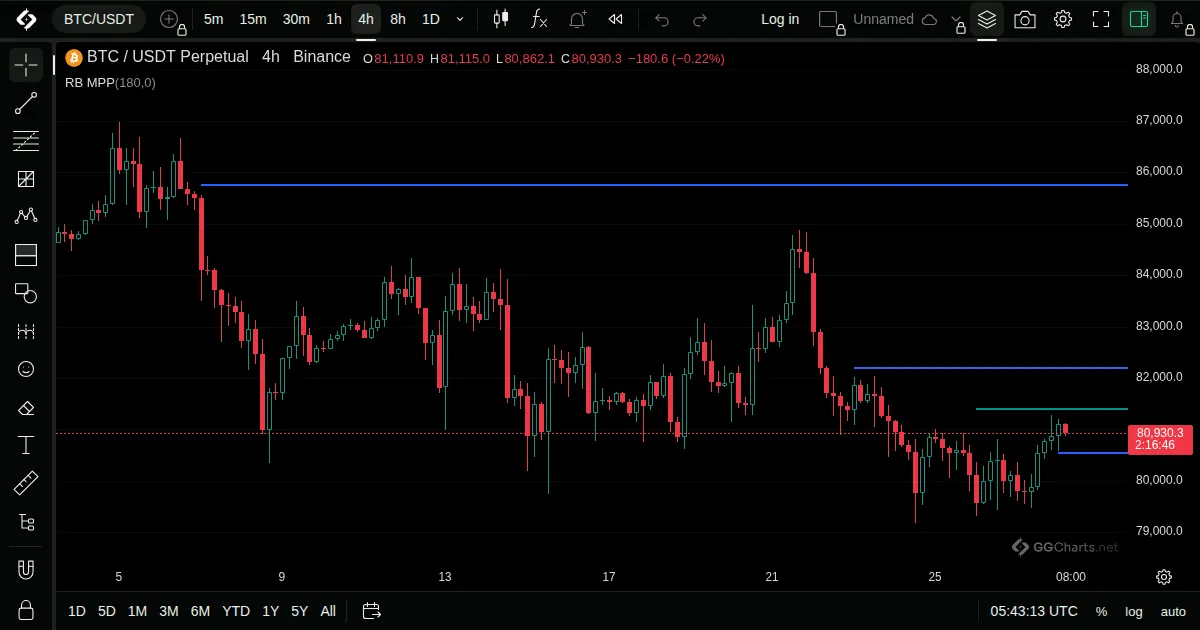Set range to 1M
Image resolution: width=1200 pixels, height=630 pixels.
click(137, 611)
